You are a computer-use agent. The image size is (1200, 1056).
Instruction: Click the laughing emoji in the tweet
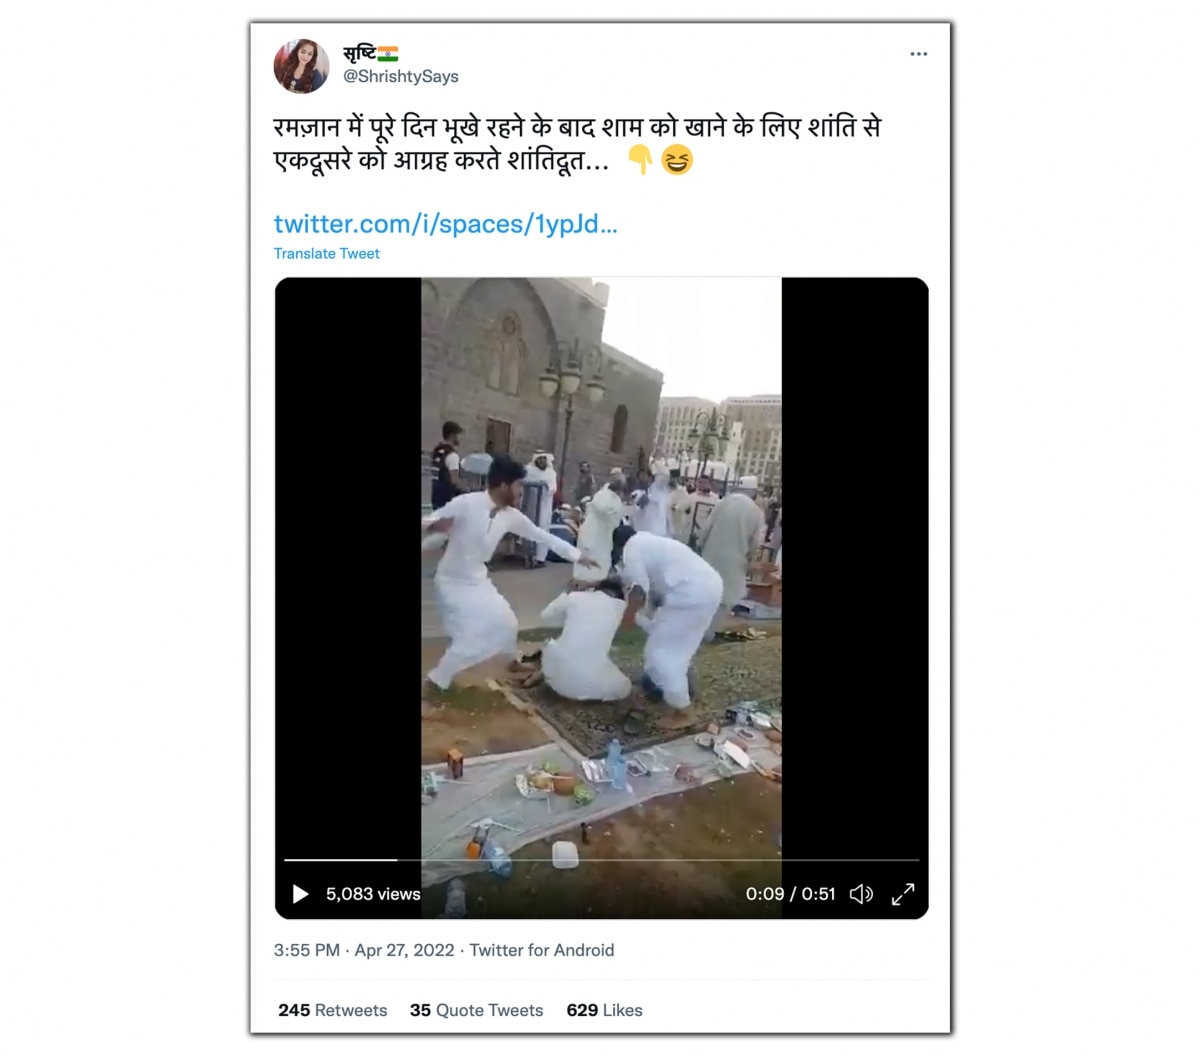[x=677, y=160]
